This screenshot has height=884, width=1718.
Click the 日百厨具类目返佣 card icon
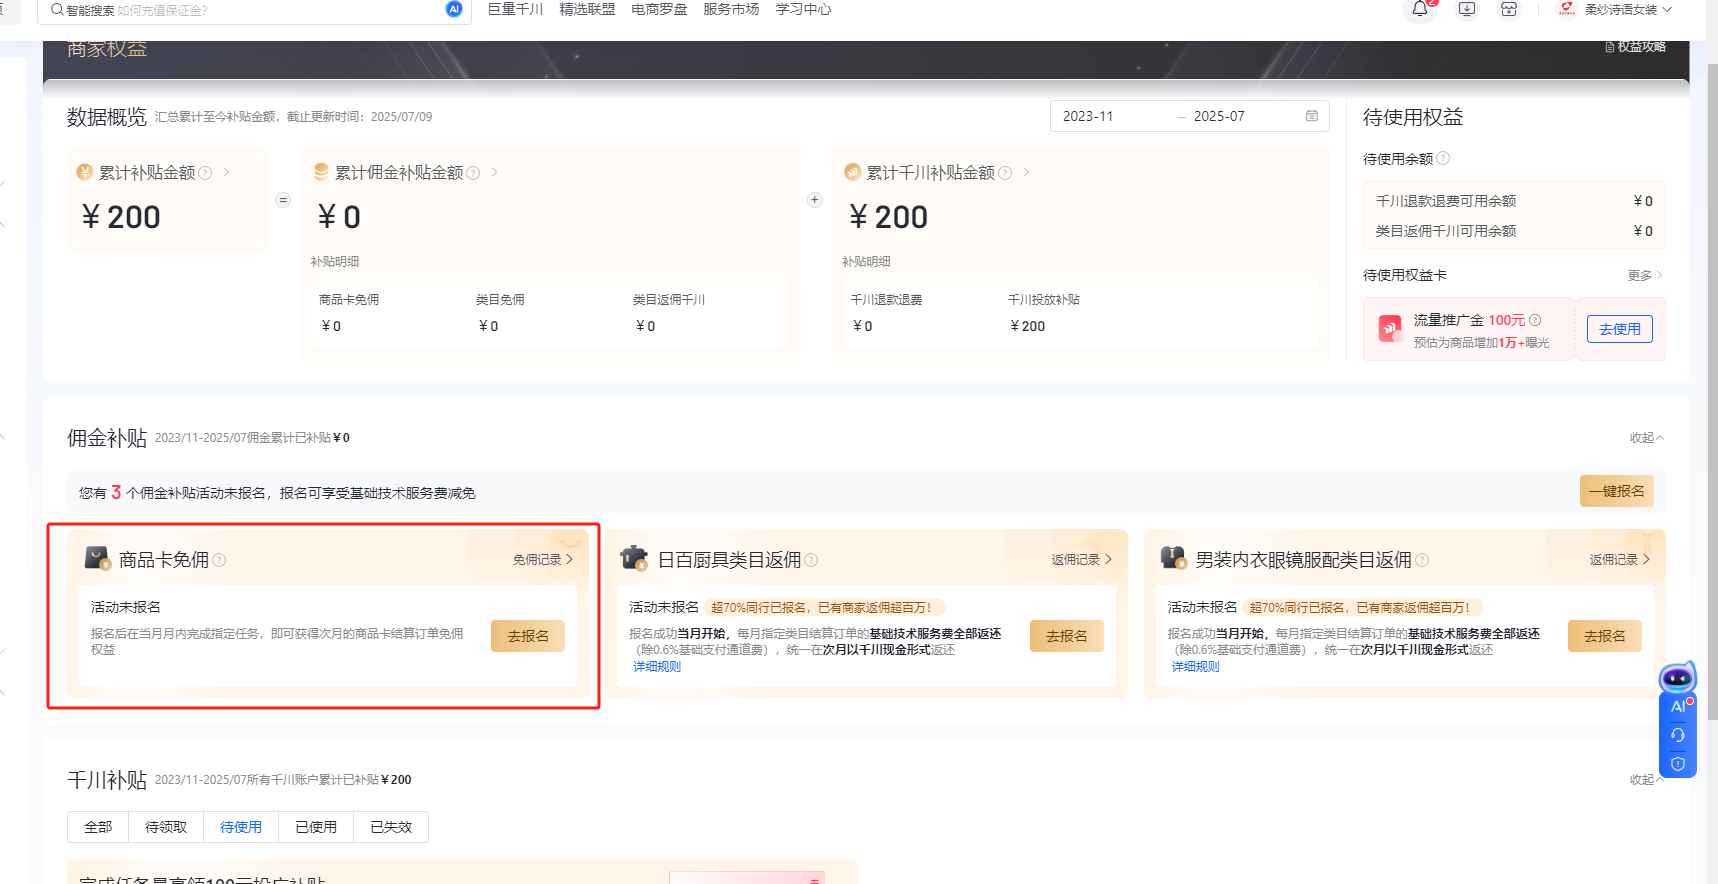pos(634,558)
